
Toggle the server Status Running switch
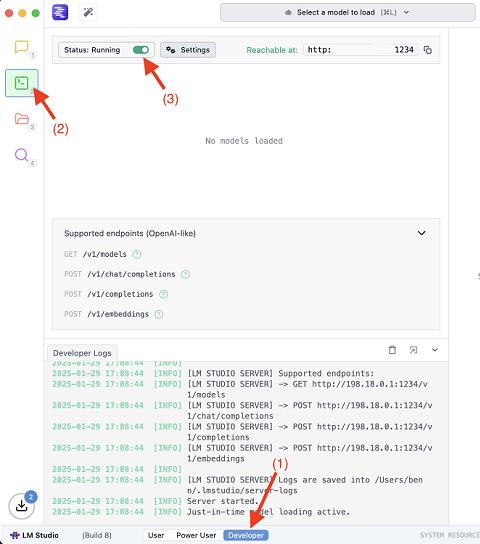point(141,50)
